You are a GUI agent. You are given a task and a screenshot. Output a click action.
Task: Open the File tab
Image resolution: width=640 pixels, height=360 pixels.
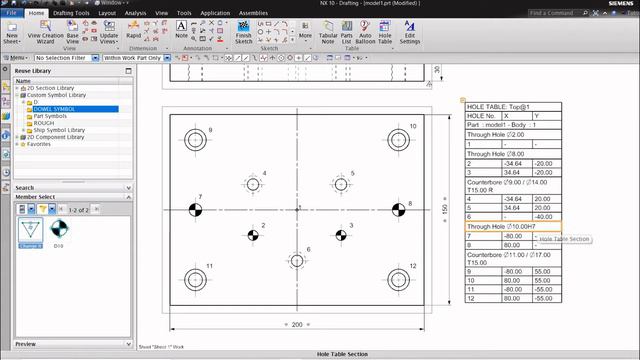tap(11, 13)
